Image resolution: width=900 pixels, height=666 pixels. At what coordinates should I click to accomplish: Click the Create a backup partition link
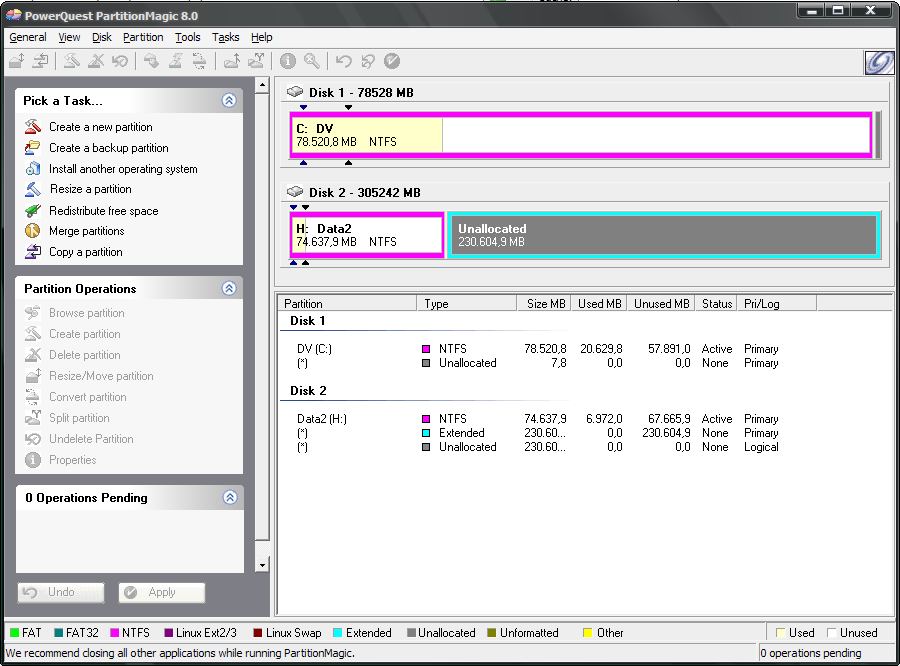(109, 148)
